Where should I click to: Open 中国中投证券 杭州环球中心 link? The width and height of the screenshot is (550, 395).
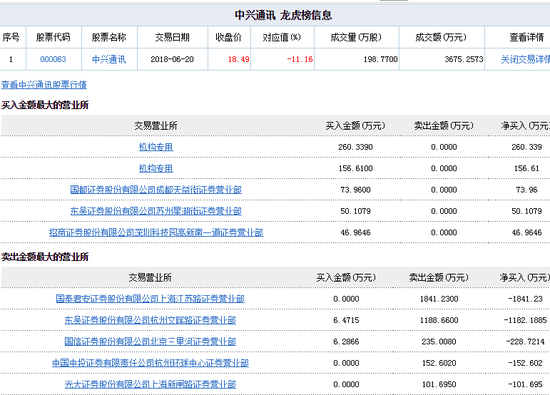[x=150, y=363]
